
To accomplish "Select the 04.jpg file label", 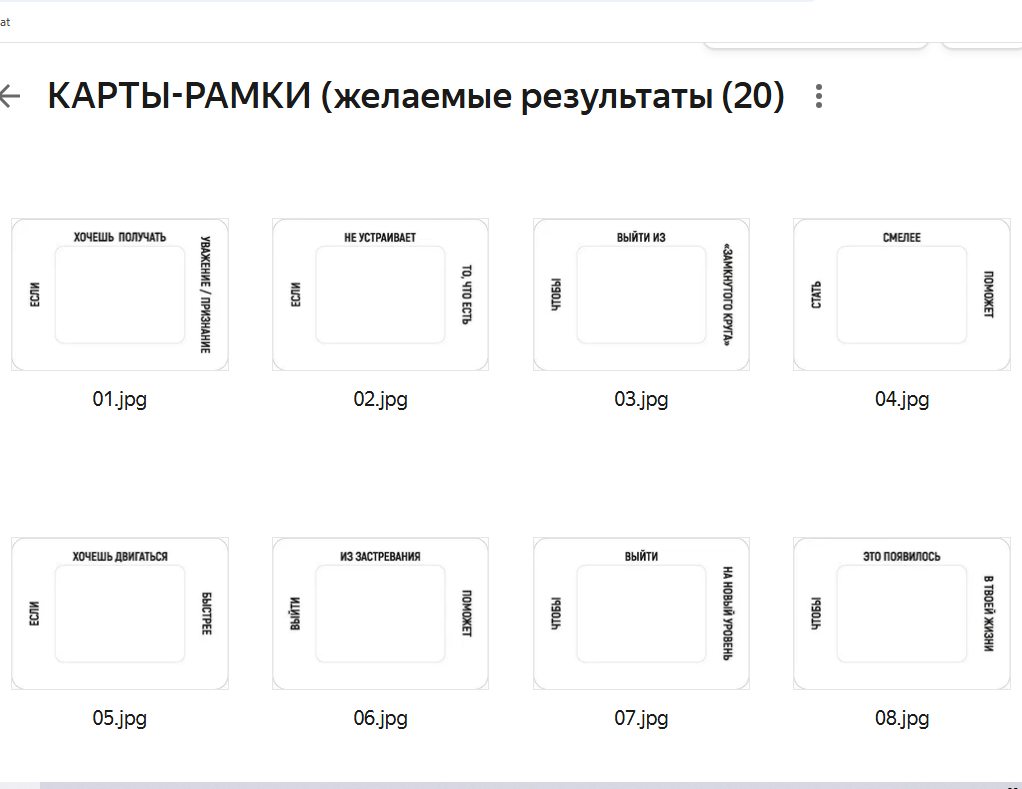I will [902, 400].
